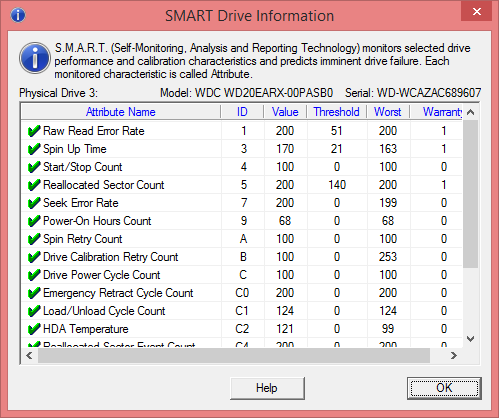Click Value 170 in Spin Up Time row
The height and width of the screenshot is (418, 499).
[x=285, y=149]
